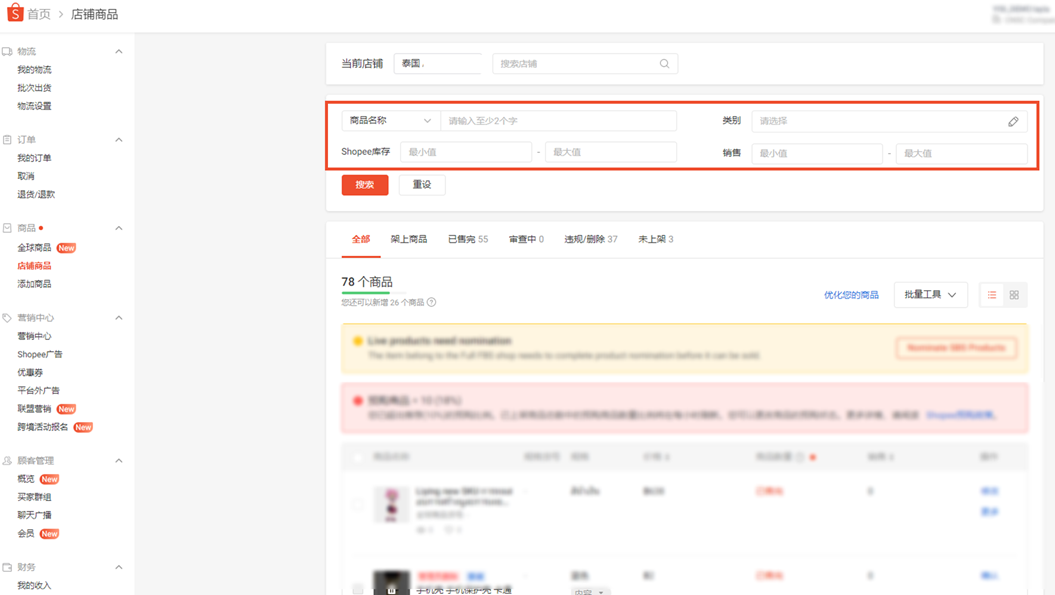This screenshot has width=1055, height=595.
Task: Check the first product row's checkbox
Action: [357, 503]
